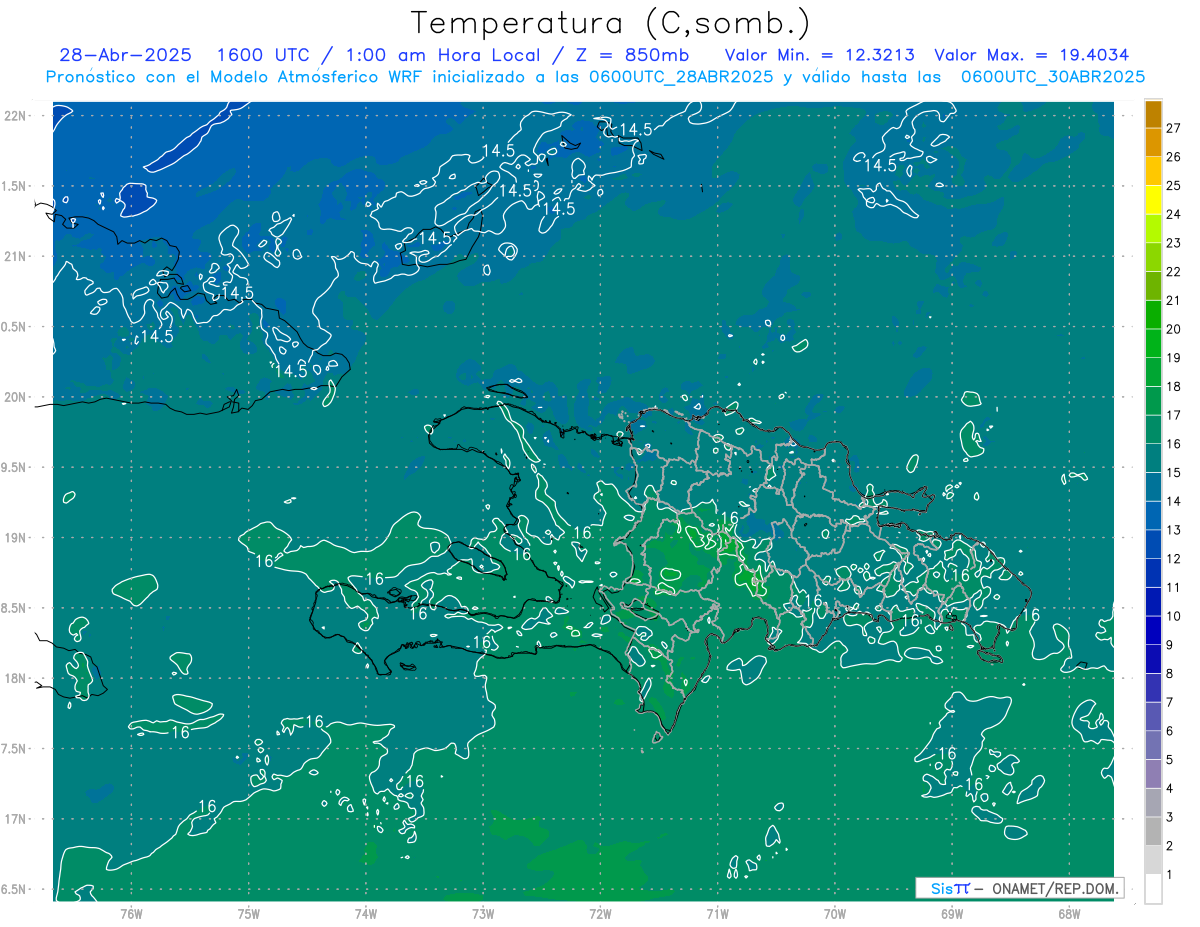
Task: Click the date "28-Abr-2025"
Action: (125, 55)
